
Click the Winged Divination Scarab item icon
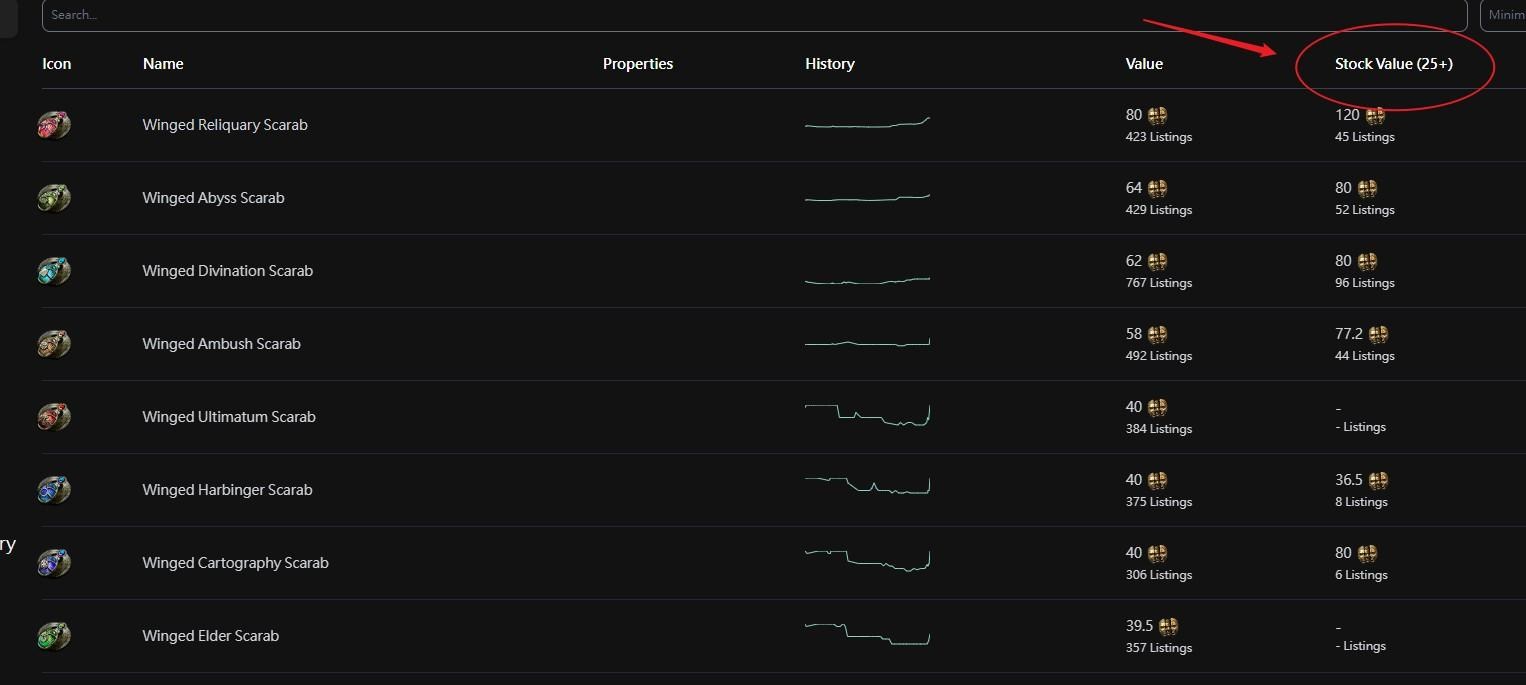point(54,271)
